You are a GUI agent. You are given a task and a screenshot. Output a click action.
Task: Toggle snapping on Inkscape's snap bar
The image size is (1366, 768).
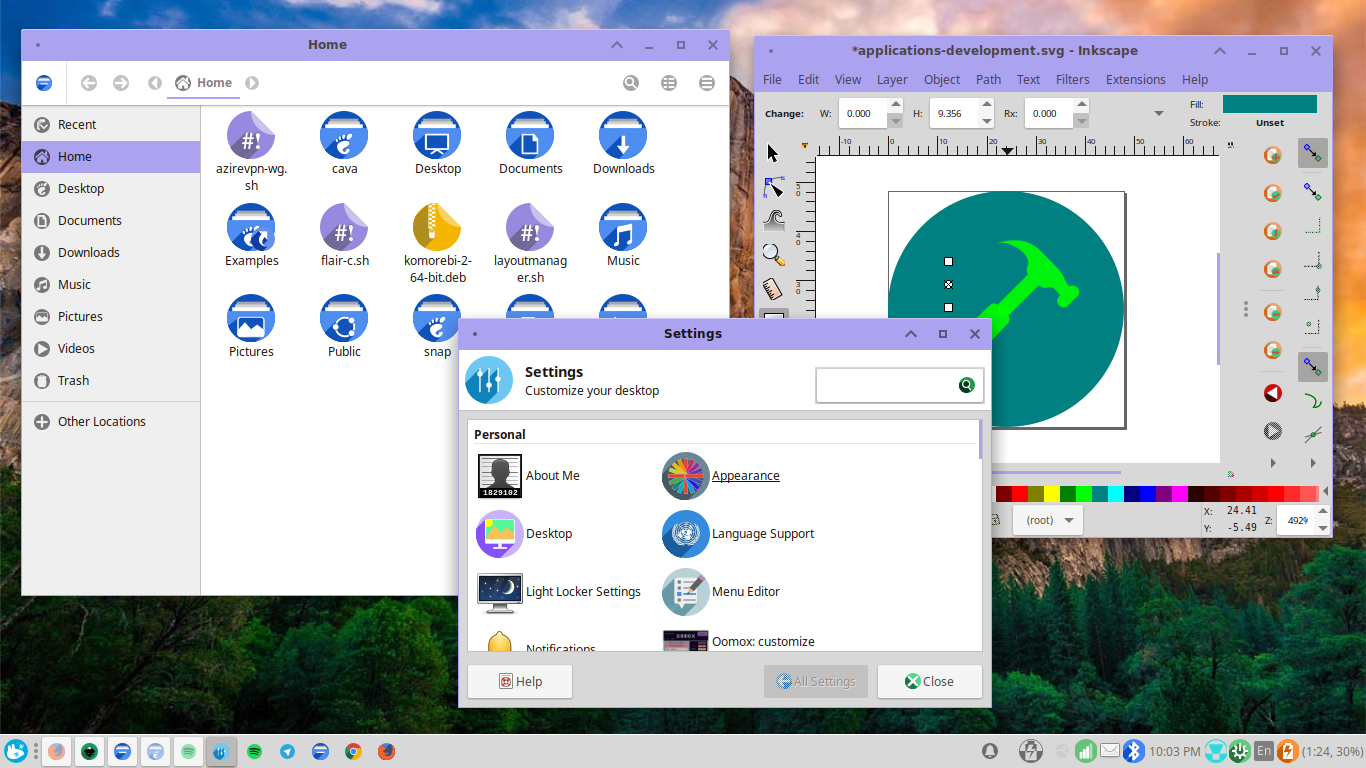[1313, 154]
